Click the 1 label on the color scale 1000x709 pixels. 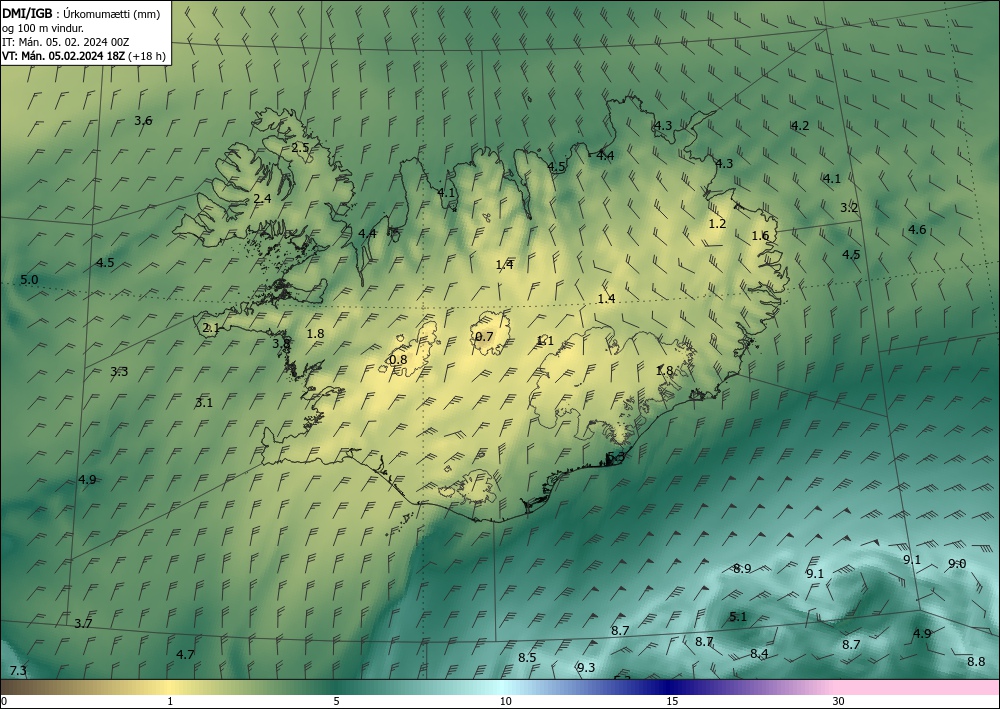(x=170, y=701)
